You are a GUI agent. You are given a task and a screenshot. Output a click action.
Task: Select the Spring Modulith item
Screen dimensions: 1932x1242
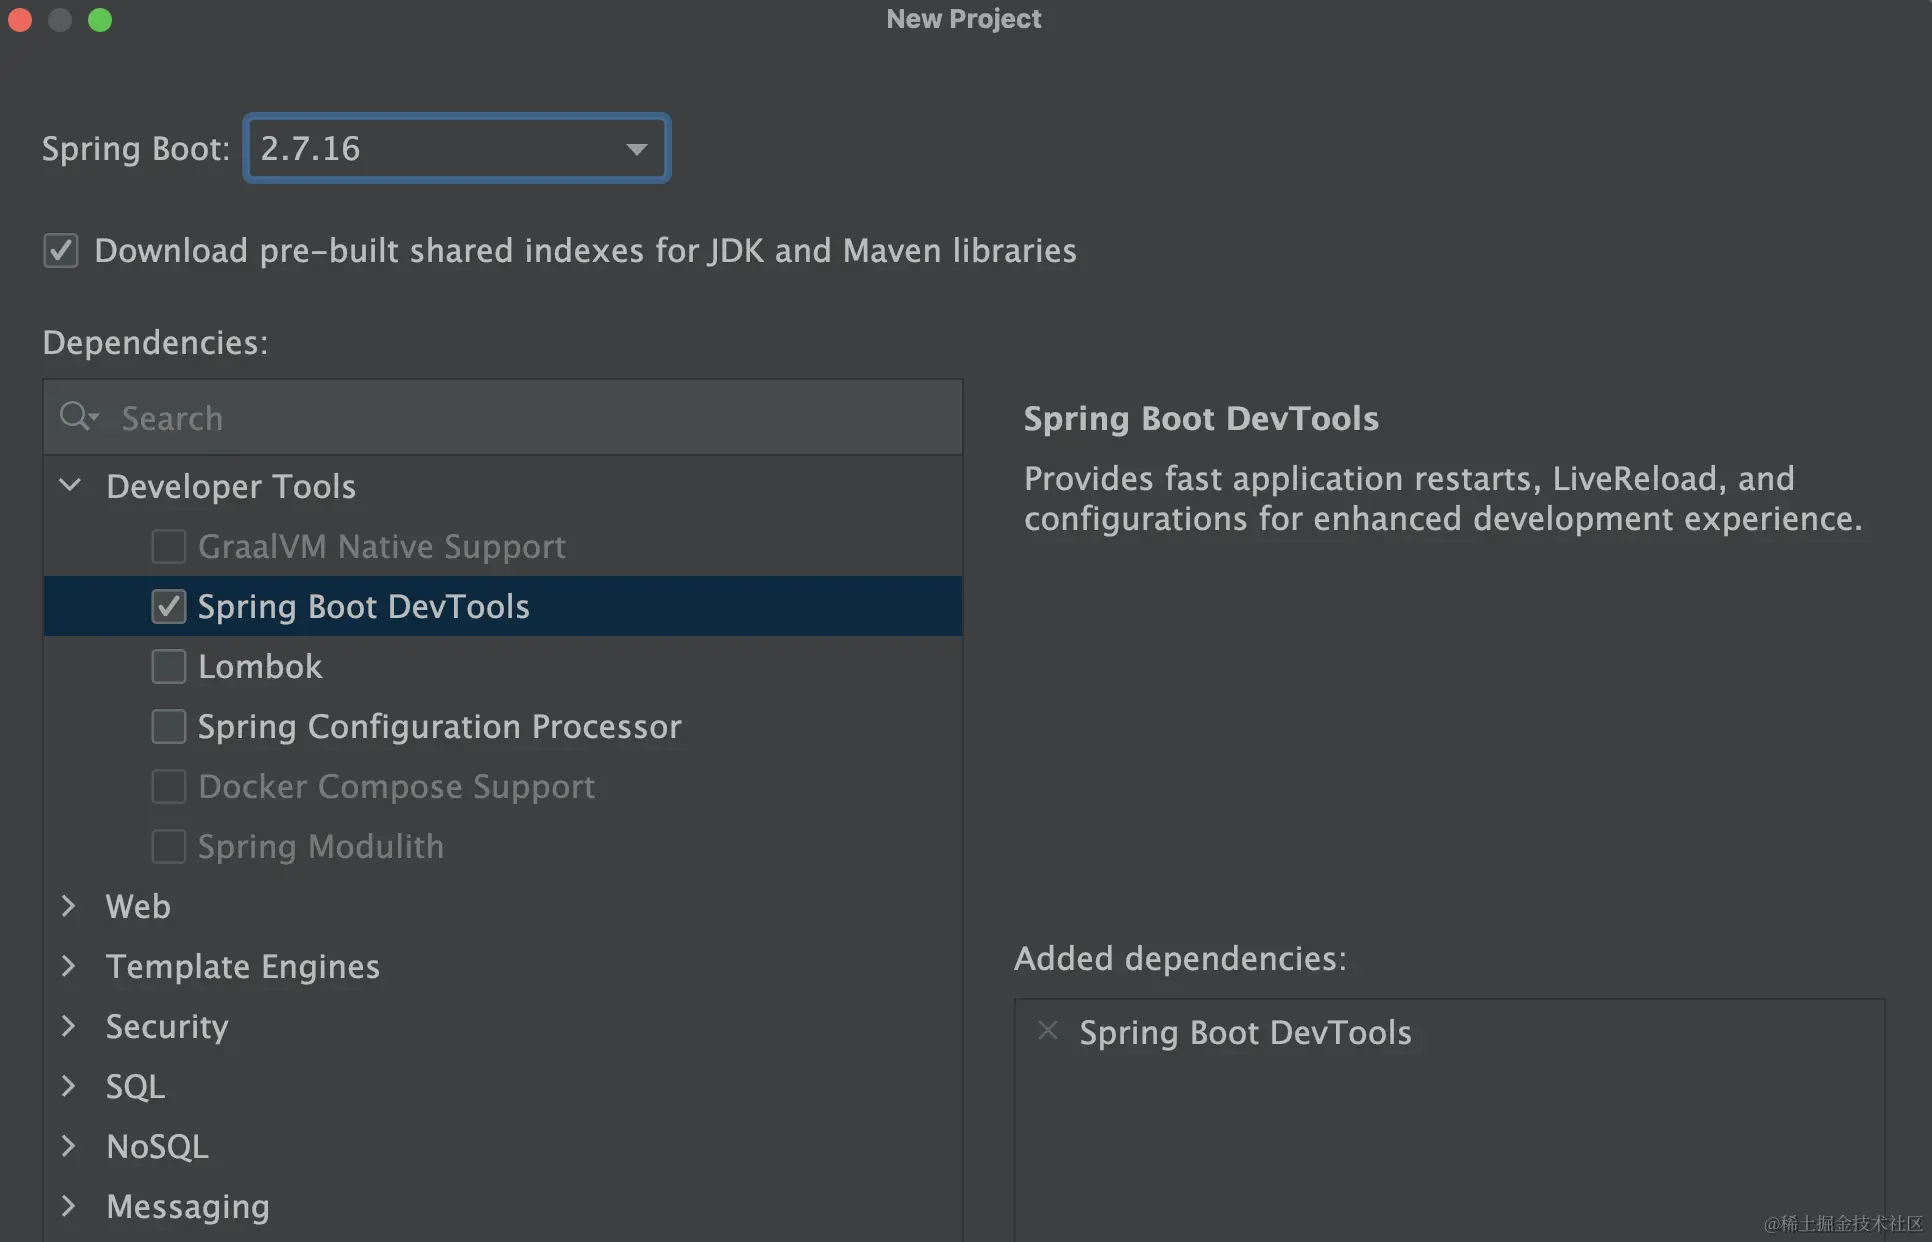point(320,847)
